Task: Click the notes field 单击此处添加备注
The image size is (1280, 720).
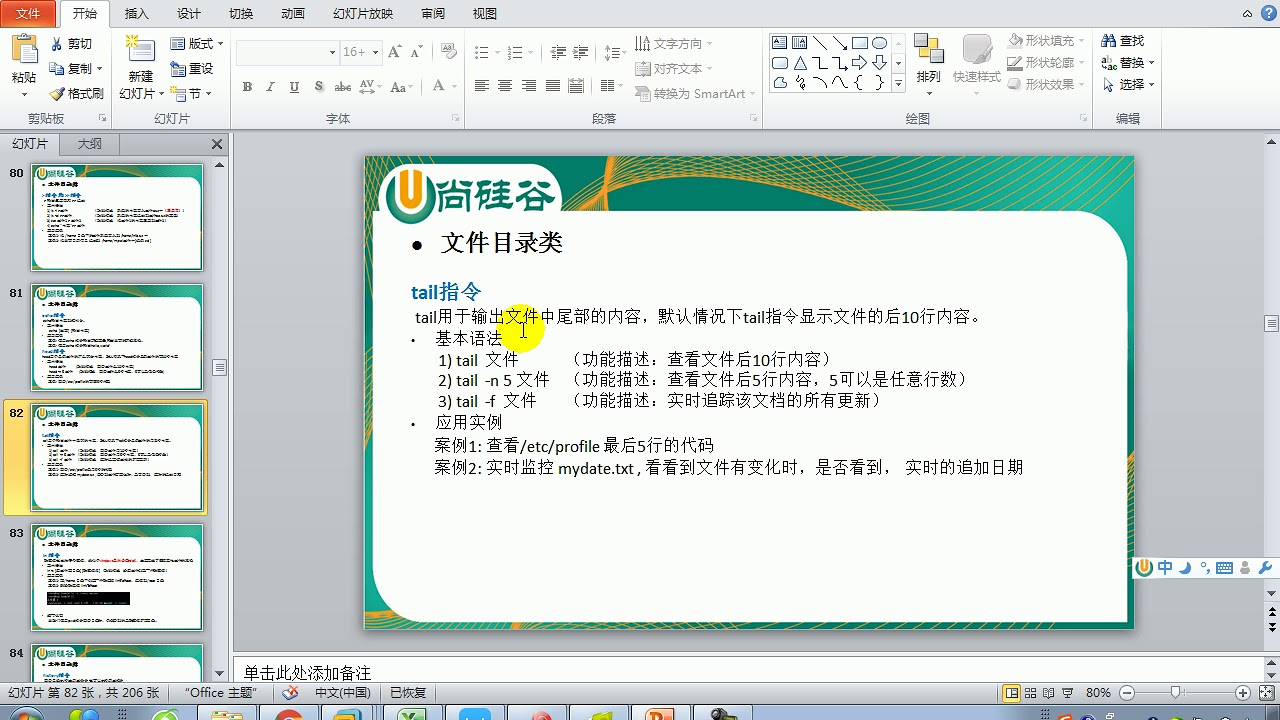Action: pos(750,672)
